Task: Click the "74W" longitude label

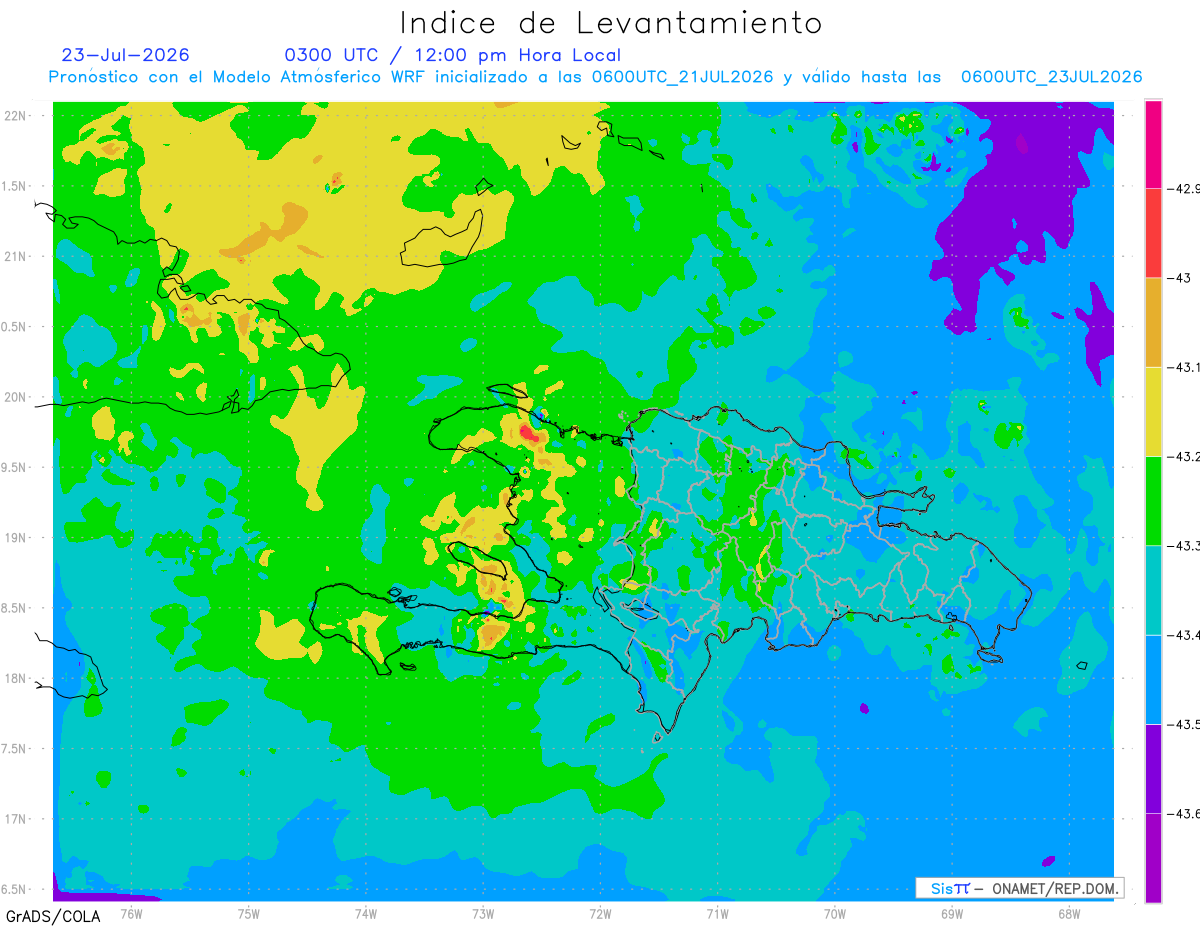Action: tap(365, 912)
